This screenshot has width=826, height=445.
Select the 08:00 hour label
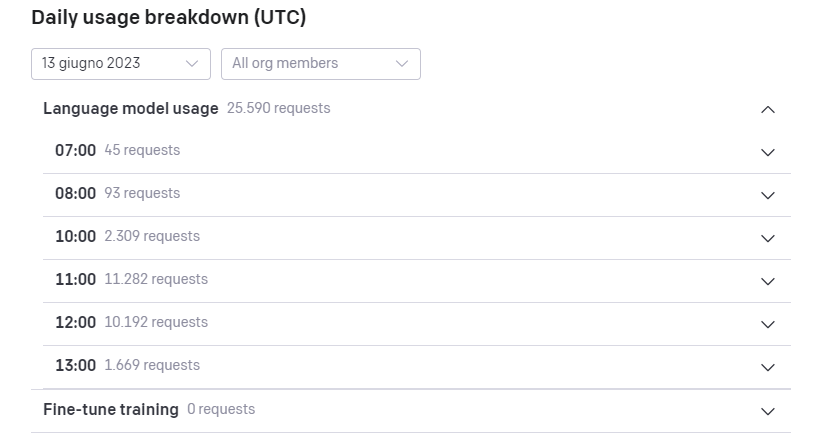pos(75,193)
